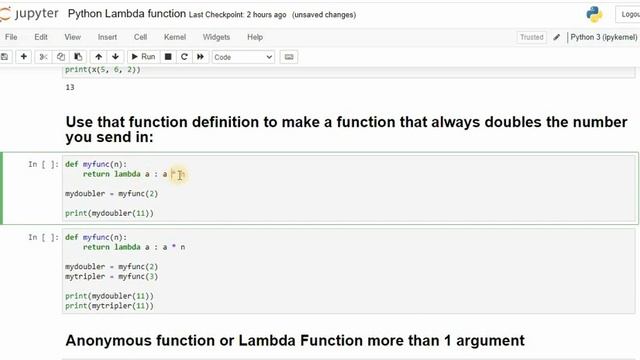The width and height of the screenshot is (640, 360).
Task: Click the Python 3 (ipykernel) kernel name
Action: coord(604,37)
